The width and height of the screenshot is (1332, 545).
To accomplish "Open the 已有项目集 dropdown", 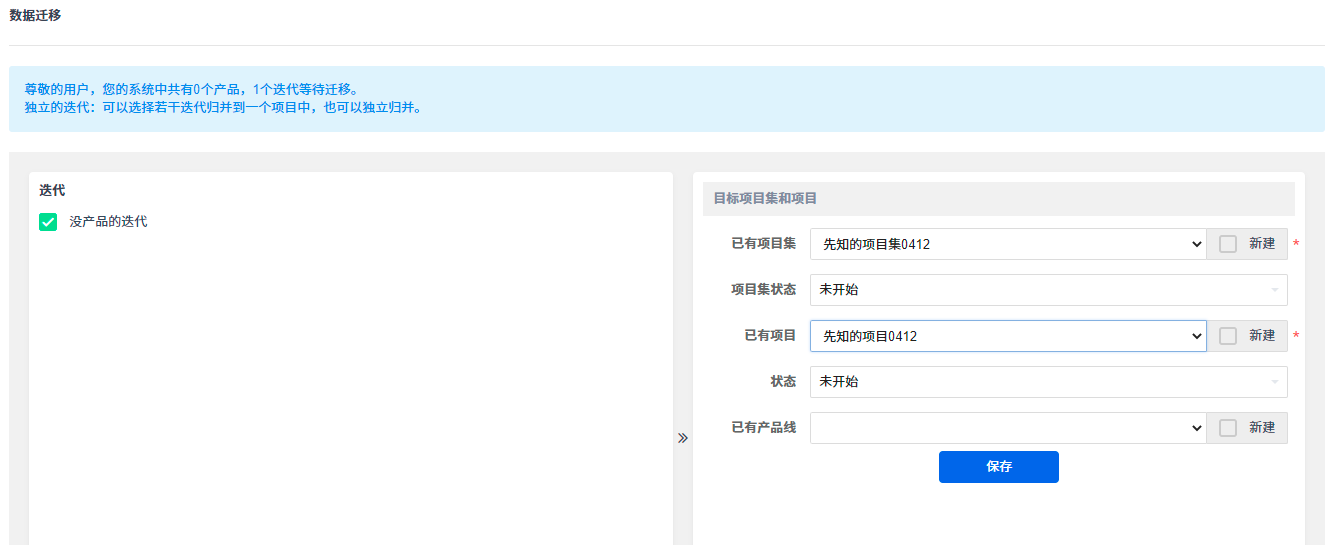I will tap(1008, 244).
